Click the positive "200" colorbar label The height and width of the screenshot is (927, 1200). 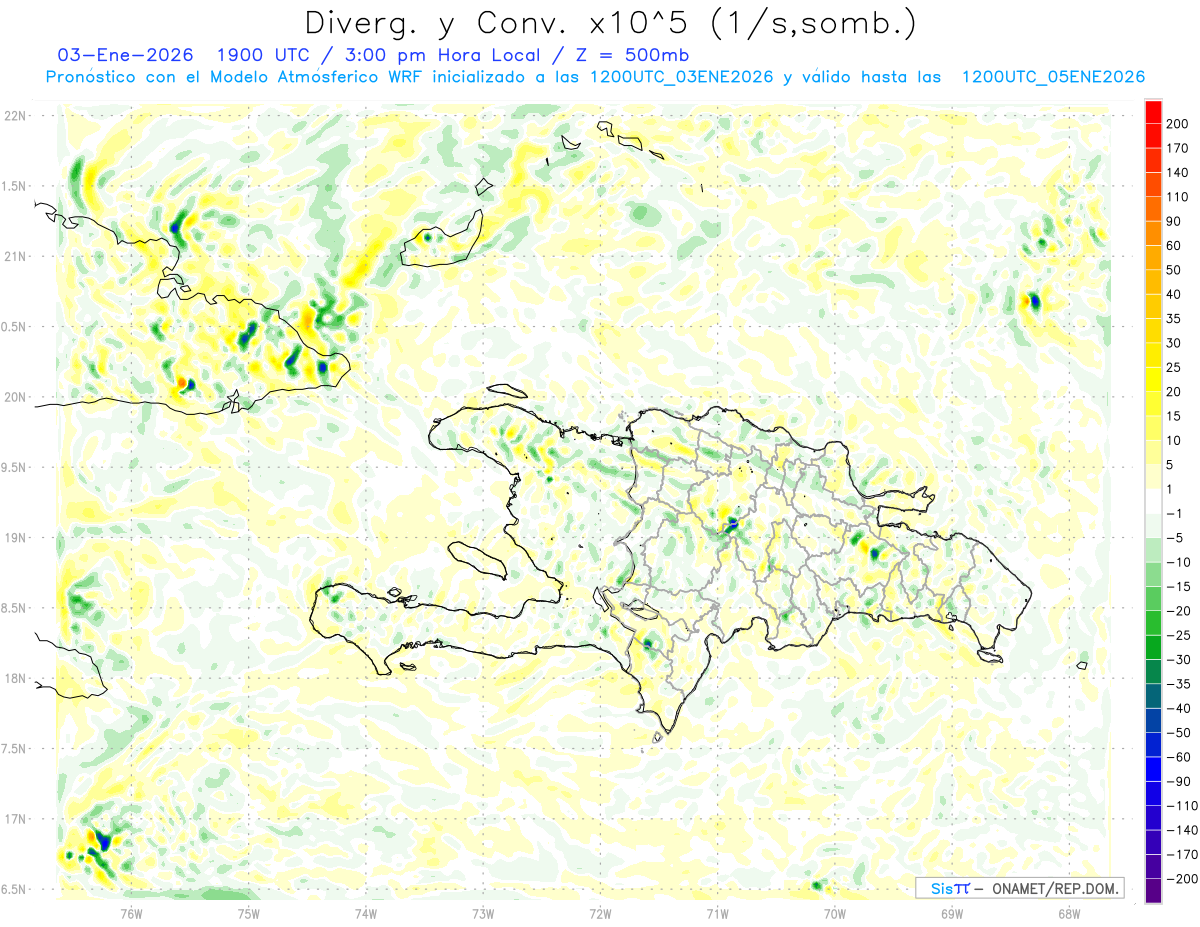[1177, 124]
